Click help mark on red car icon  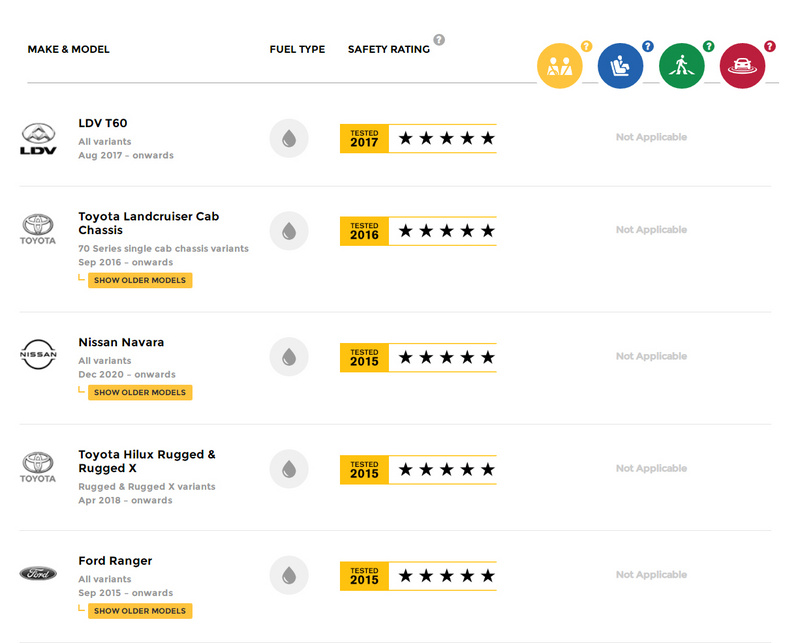(769, 46)
